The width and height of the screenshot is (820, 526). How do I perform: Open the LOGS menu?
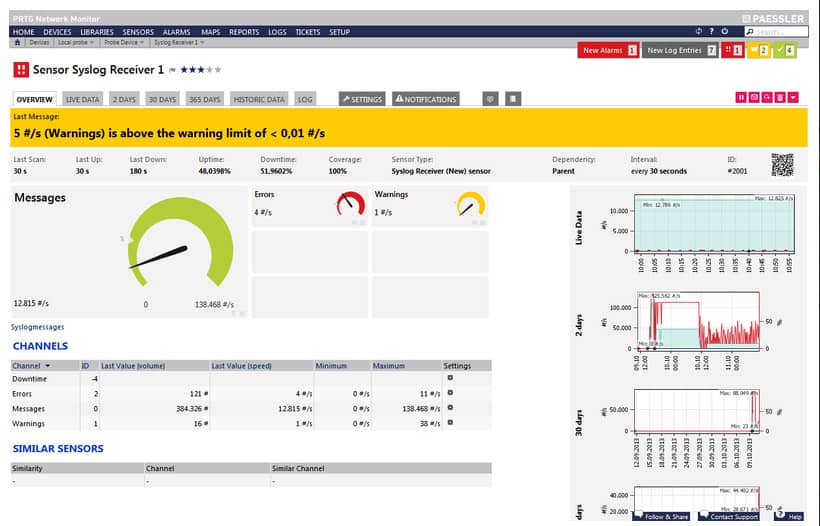pyautogui.click(x=277, y=32)
